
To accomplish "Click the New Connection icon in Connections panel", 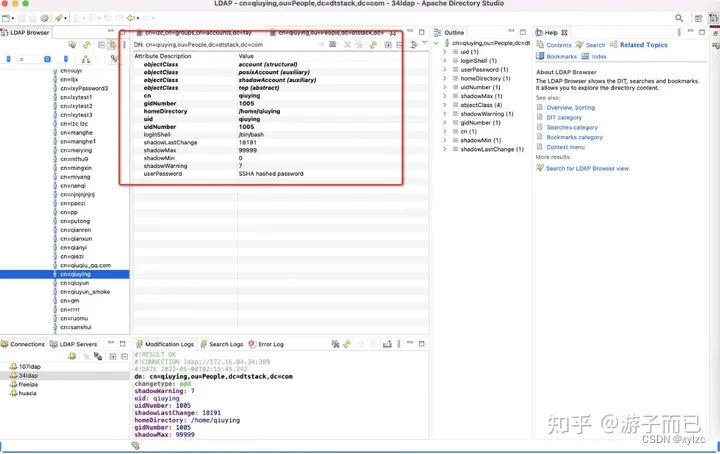I will coord(72,356).
